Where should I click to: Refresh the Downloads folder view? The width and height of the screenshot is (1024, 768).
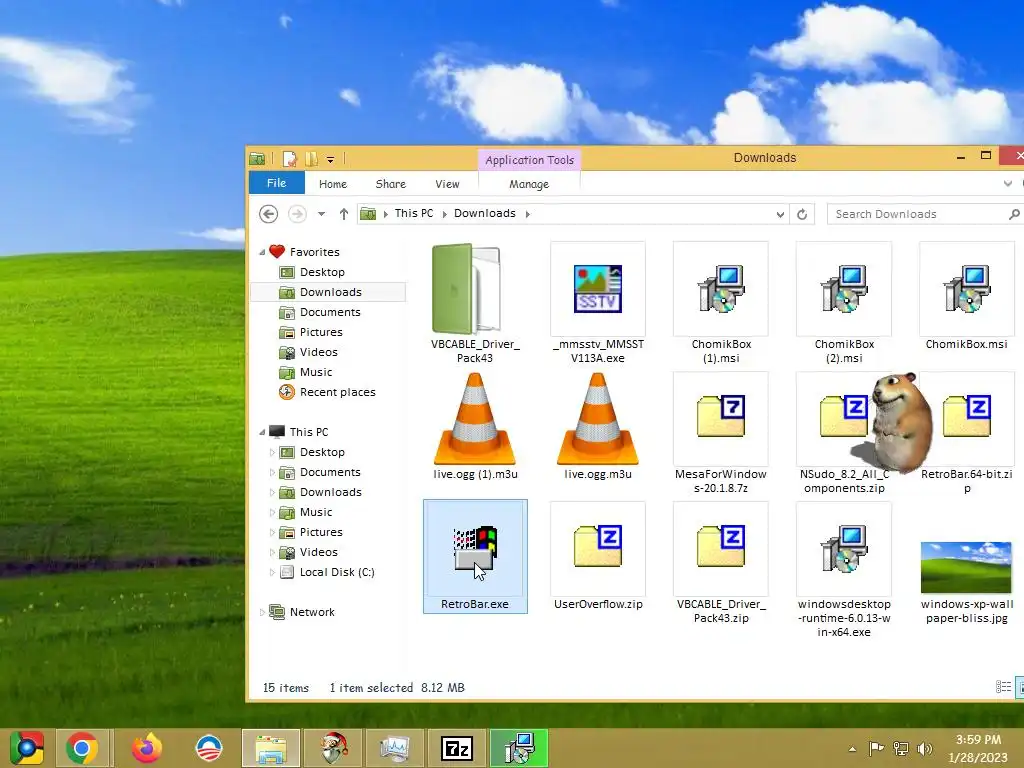coord(802,214)
